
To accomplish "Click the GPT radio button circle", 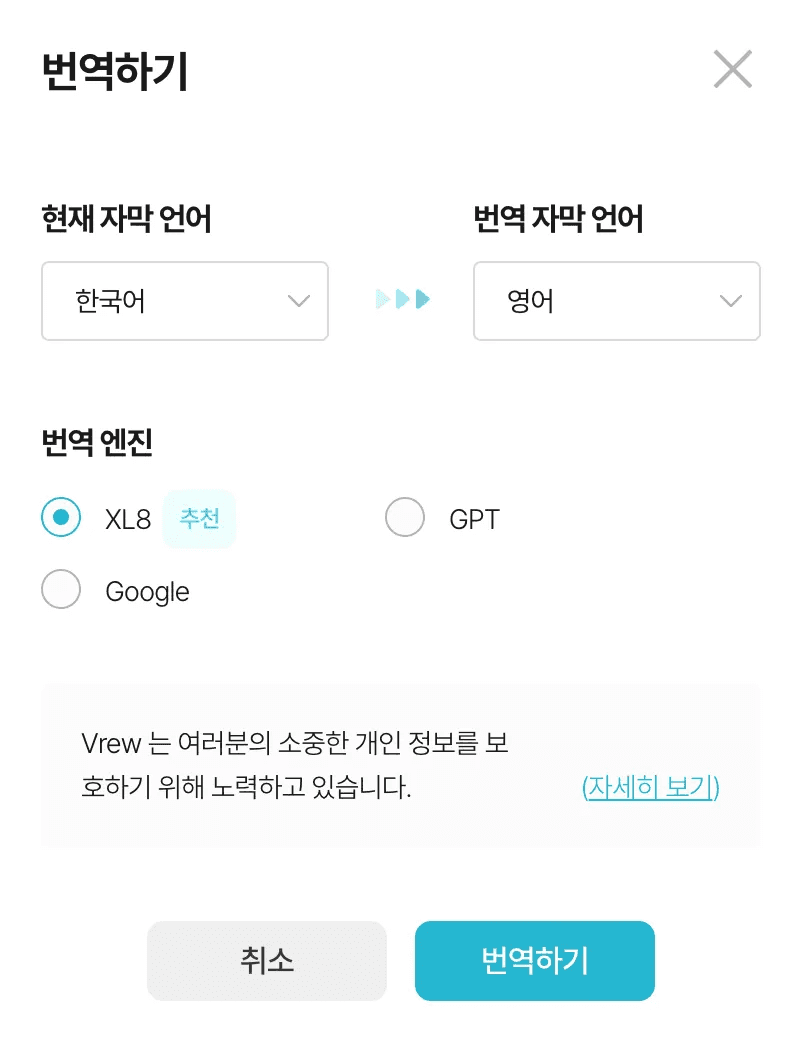I will (405, 518).
